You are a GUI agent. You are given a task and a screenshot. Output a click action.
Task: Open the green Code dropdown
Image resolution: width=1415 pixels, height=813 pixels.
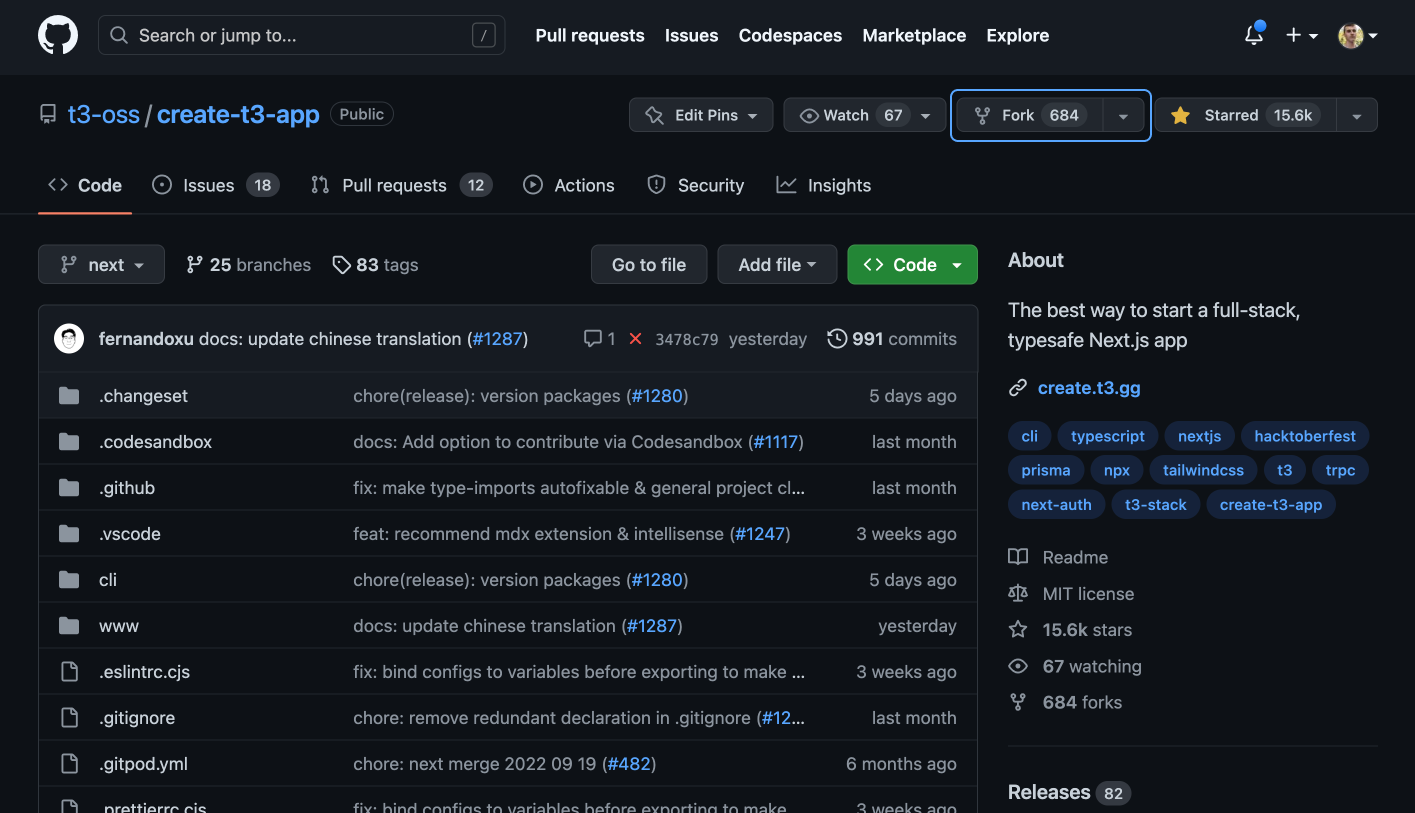coord(912,265)
